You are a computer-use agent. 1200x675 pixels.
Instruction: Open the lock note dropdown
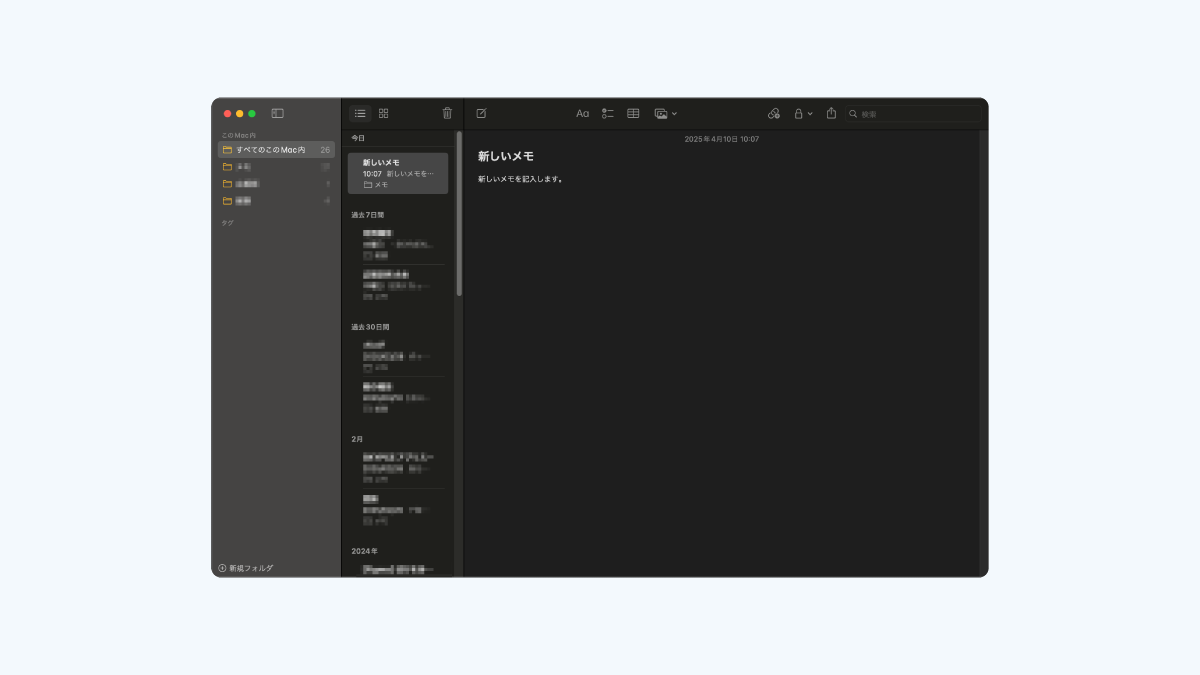pyautogui.click(x=803, y=114)
